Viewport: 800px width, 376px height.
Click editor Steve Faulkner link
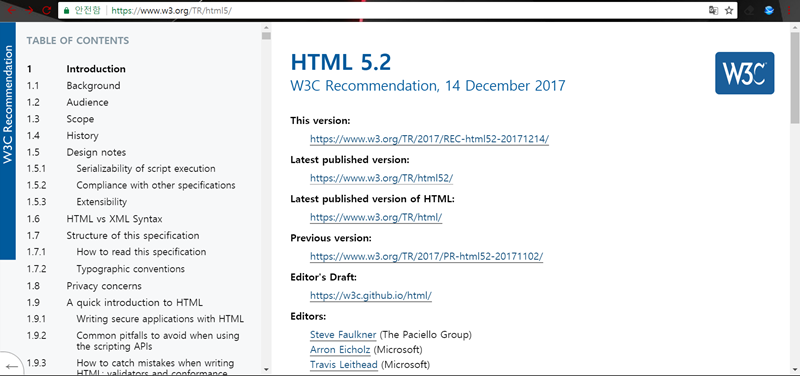click(343, 335)
